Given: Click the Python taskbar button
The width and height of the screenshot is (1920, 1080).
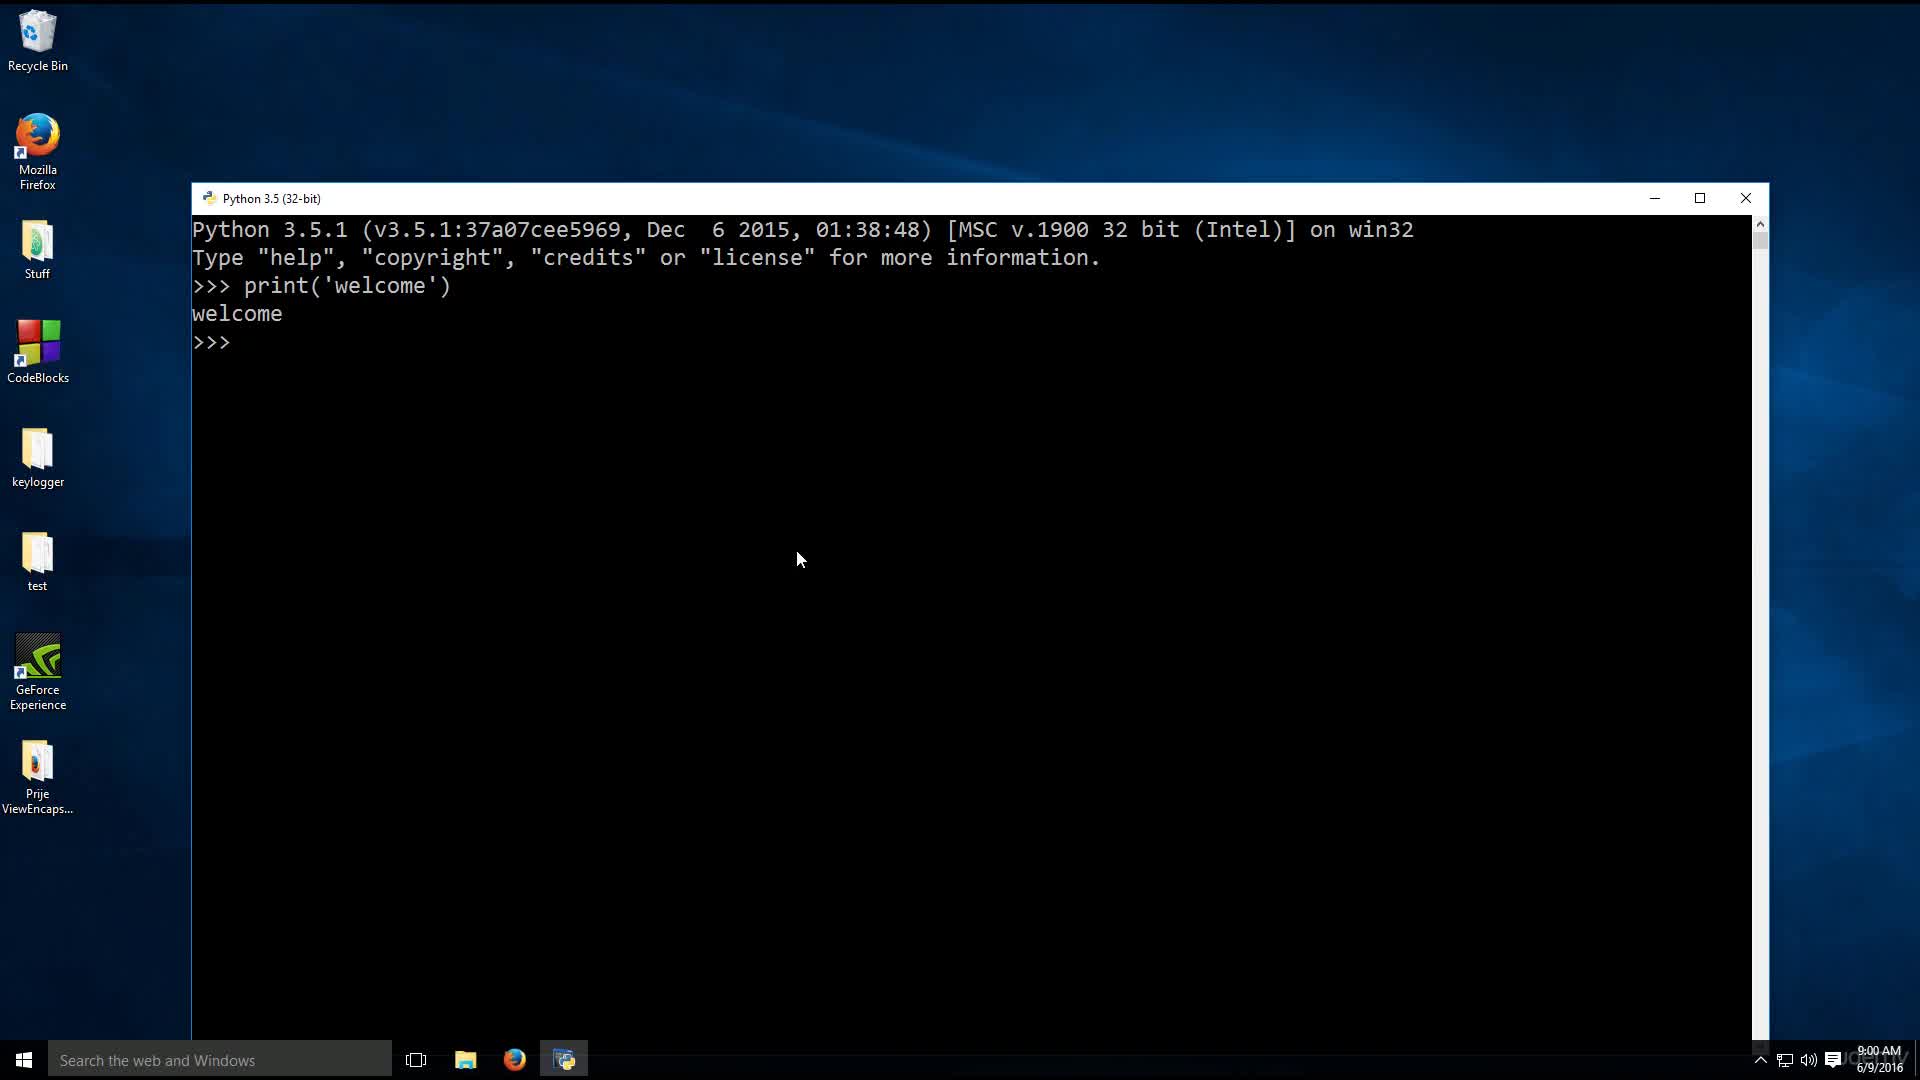Looking at the screenshot, I should tap(564, 1060).
